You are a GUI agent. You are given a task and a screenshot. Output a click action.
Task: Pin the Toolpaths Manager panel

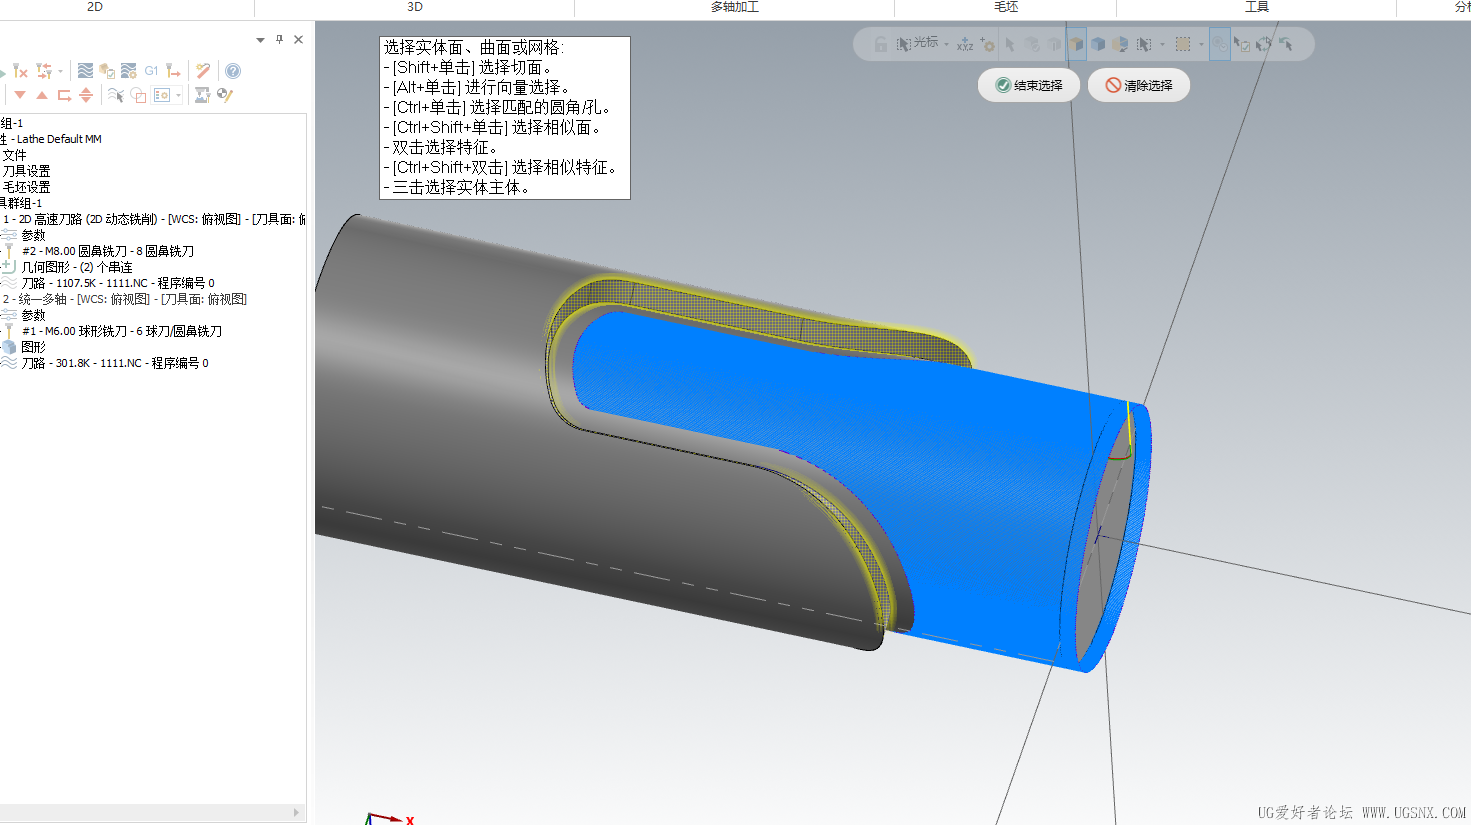pyautogui.click(x=279, y=40)
